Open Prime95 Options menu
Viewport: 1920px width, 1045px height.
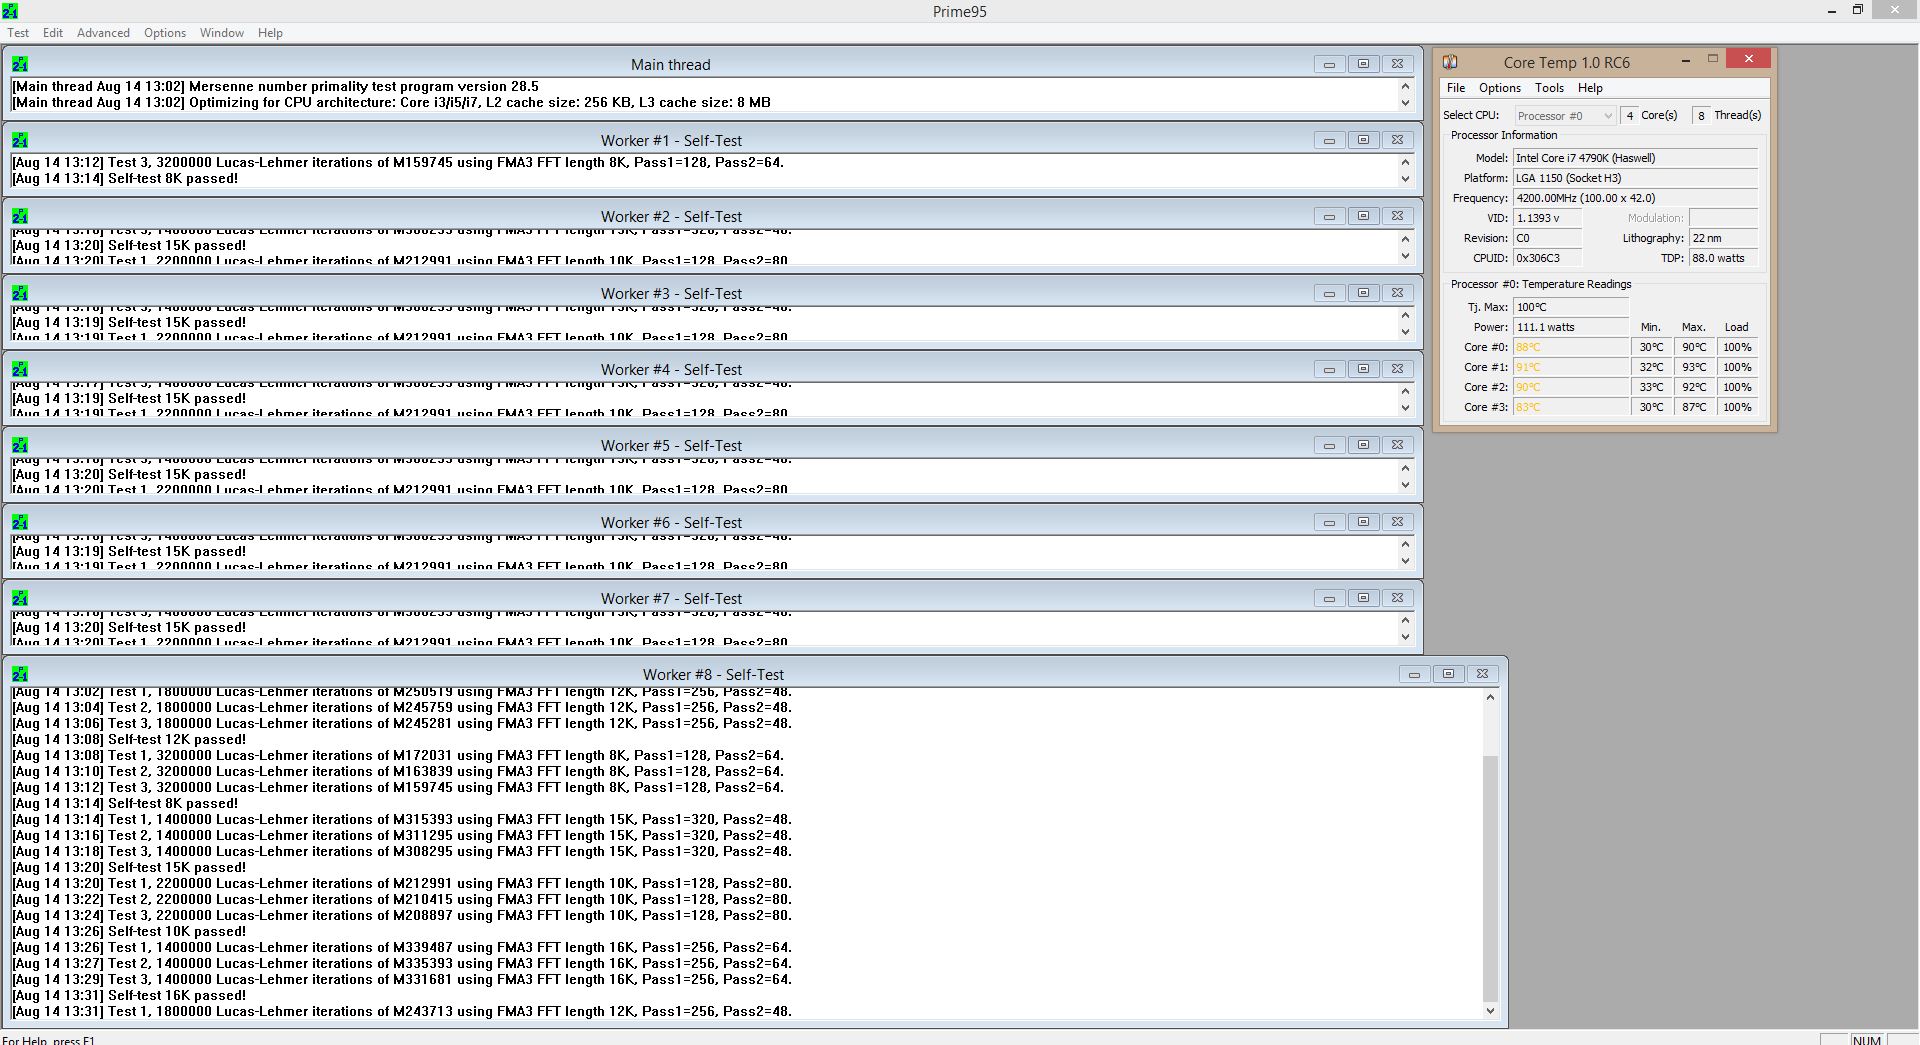pyautogui.click(x=165, y=33)
